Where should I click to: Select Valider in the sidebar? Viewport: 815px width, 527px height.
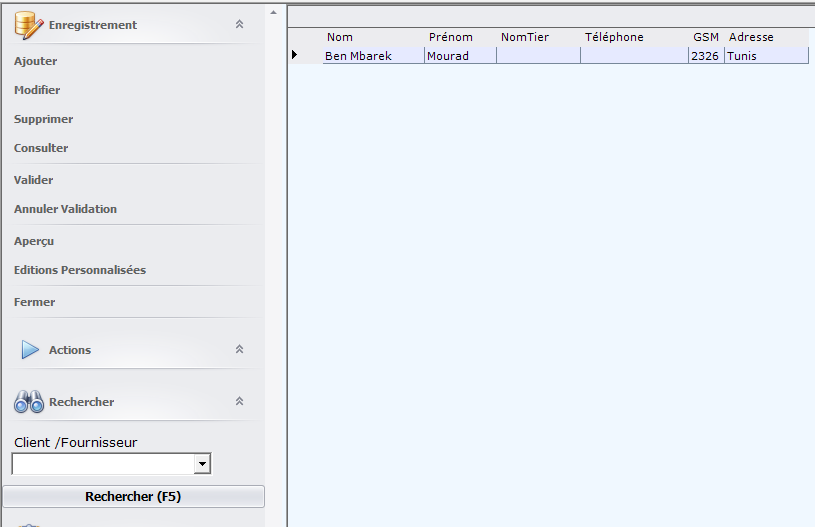33,180
